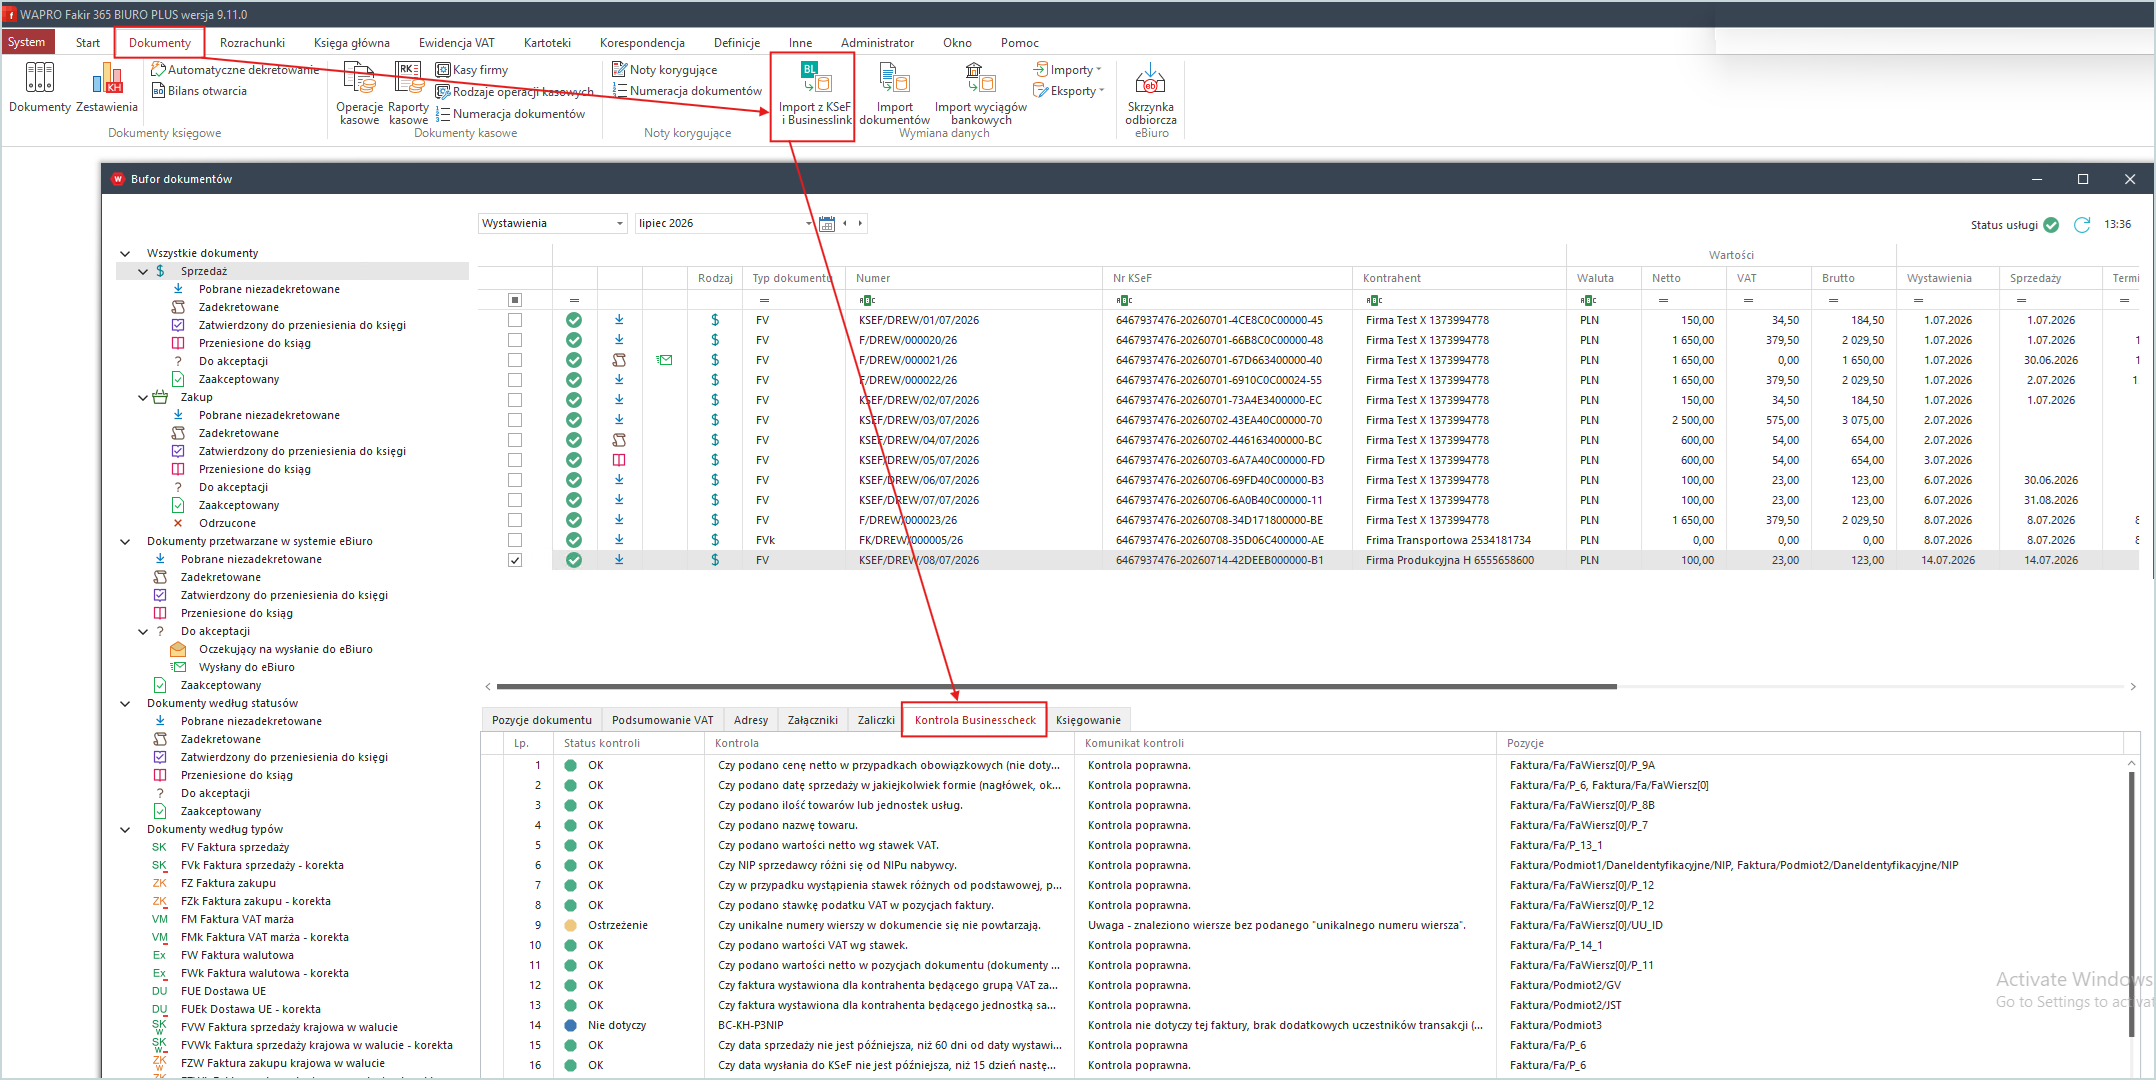2156x1080 pixels.
Task: Collapse Dokumenty według statusów node
Action: point(125,704)
